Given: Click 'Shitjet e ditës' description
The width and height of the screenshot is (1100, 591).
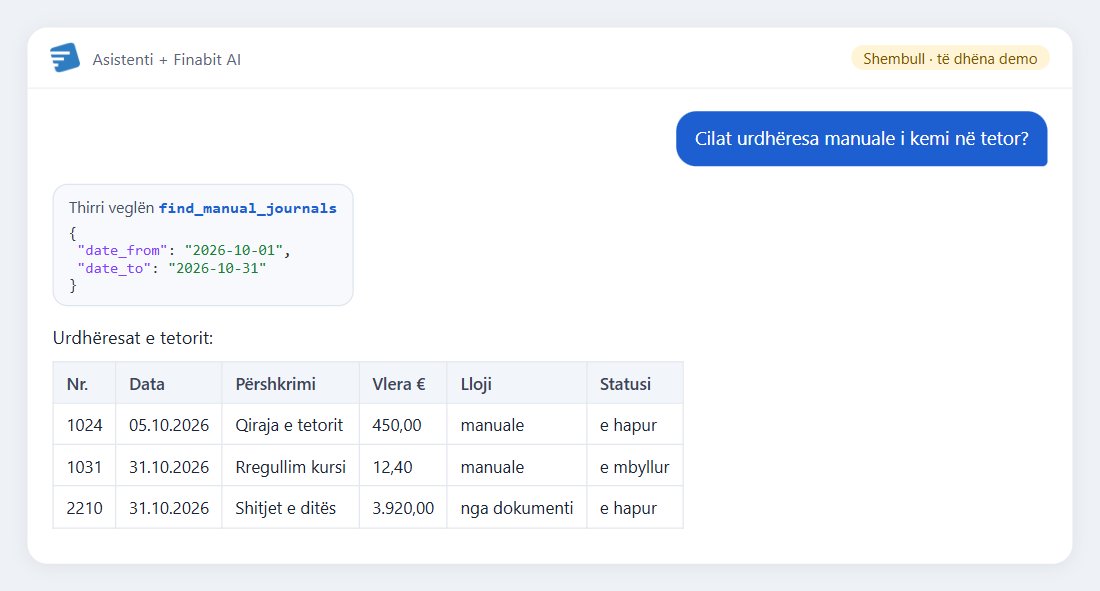Looking at the screenshot, I should [286, 507].
